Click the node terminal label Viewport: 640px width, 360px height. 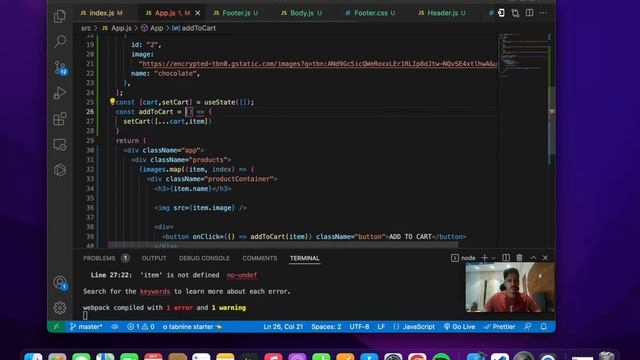(x=463, y=258)
